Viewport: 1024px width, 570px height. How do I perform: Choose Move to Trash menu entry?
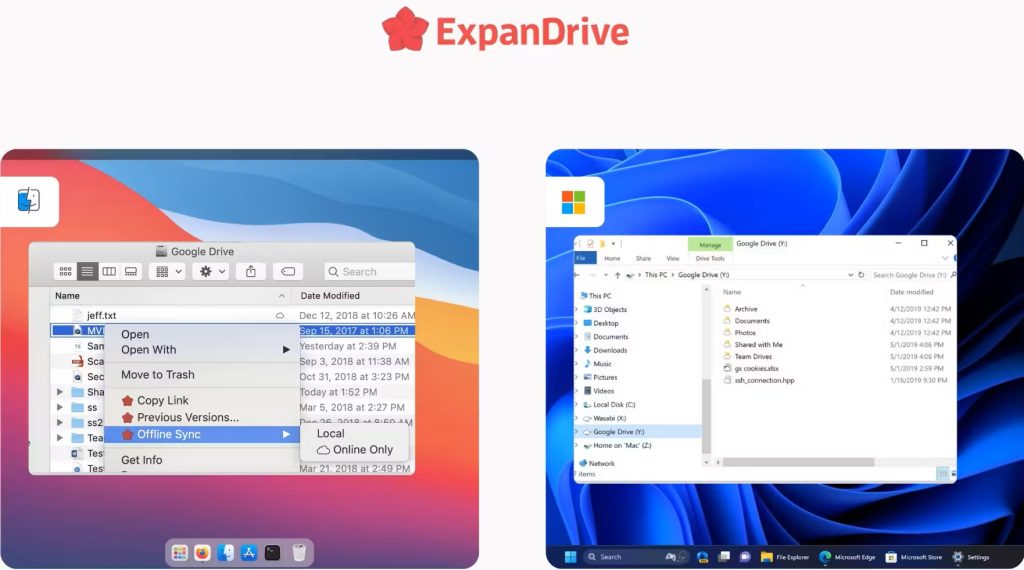[202, 375]
